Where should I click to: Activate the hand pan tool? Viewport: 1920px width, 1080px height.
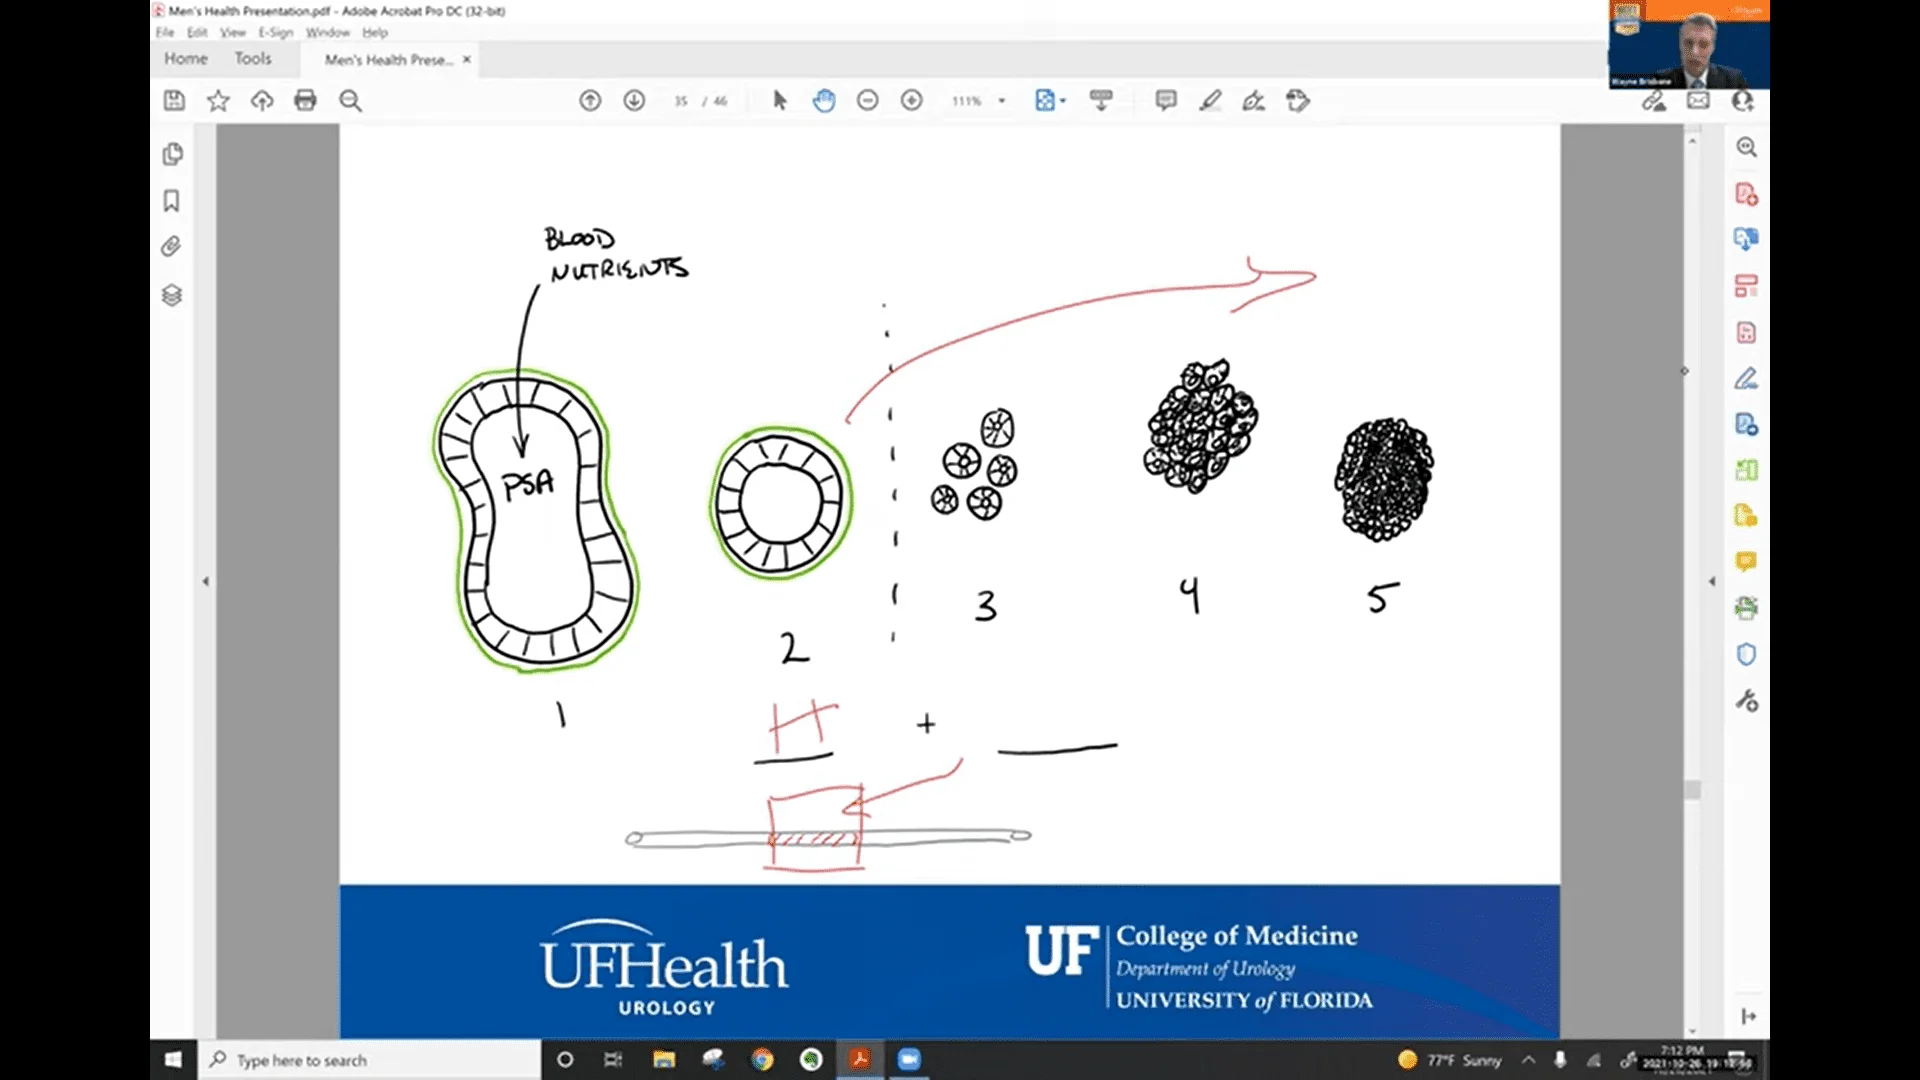pyautogui.click(x=824, y=100)
